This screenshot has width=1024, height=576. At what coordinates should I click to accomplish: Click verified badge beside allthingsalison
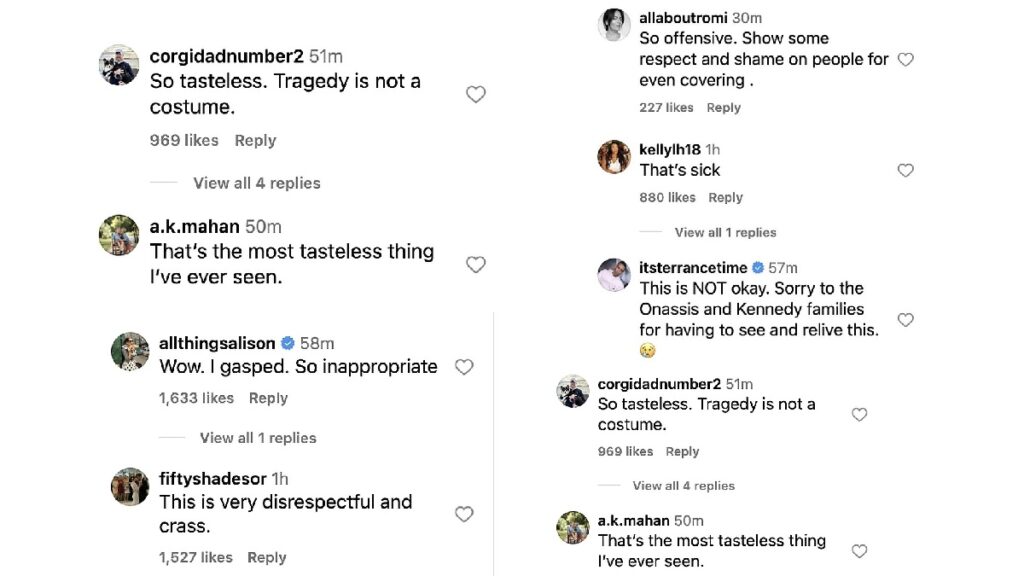pyautogui.click(x=287, y=344)
